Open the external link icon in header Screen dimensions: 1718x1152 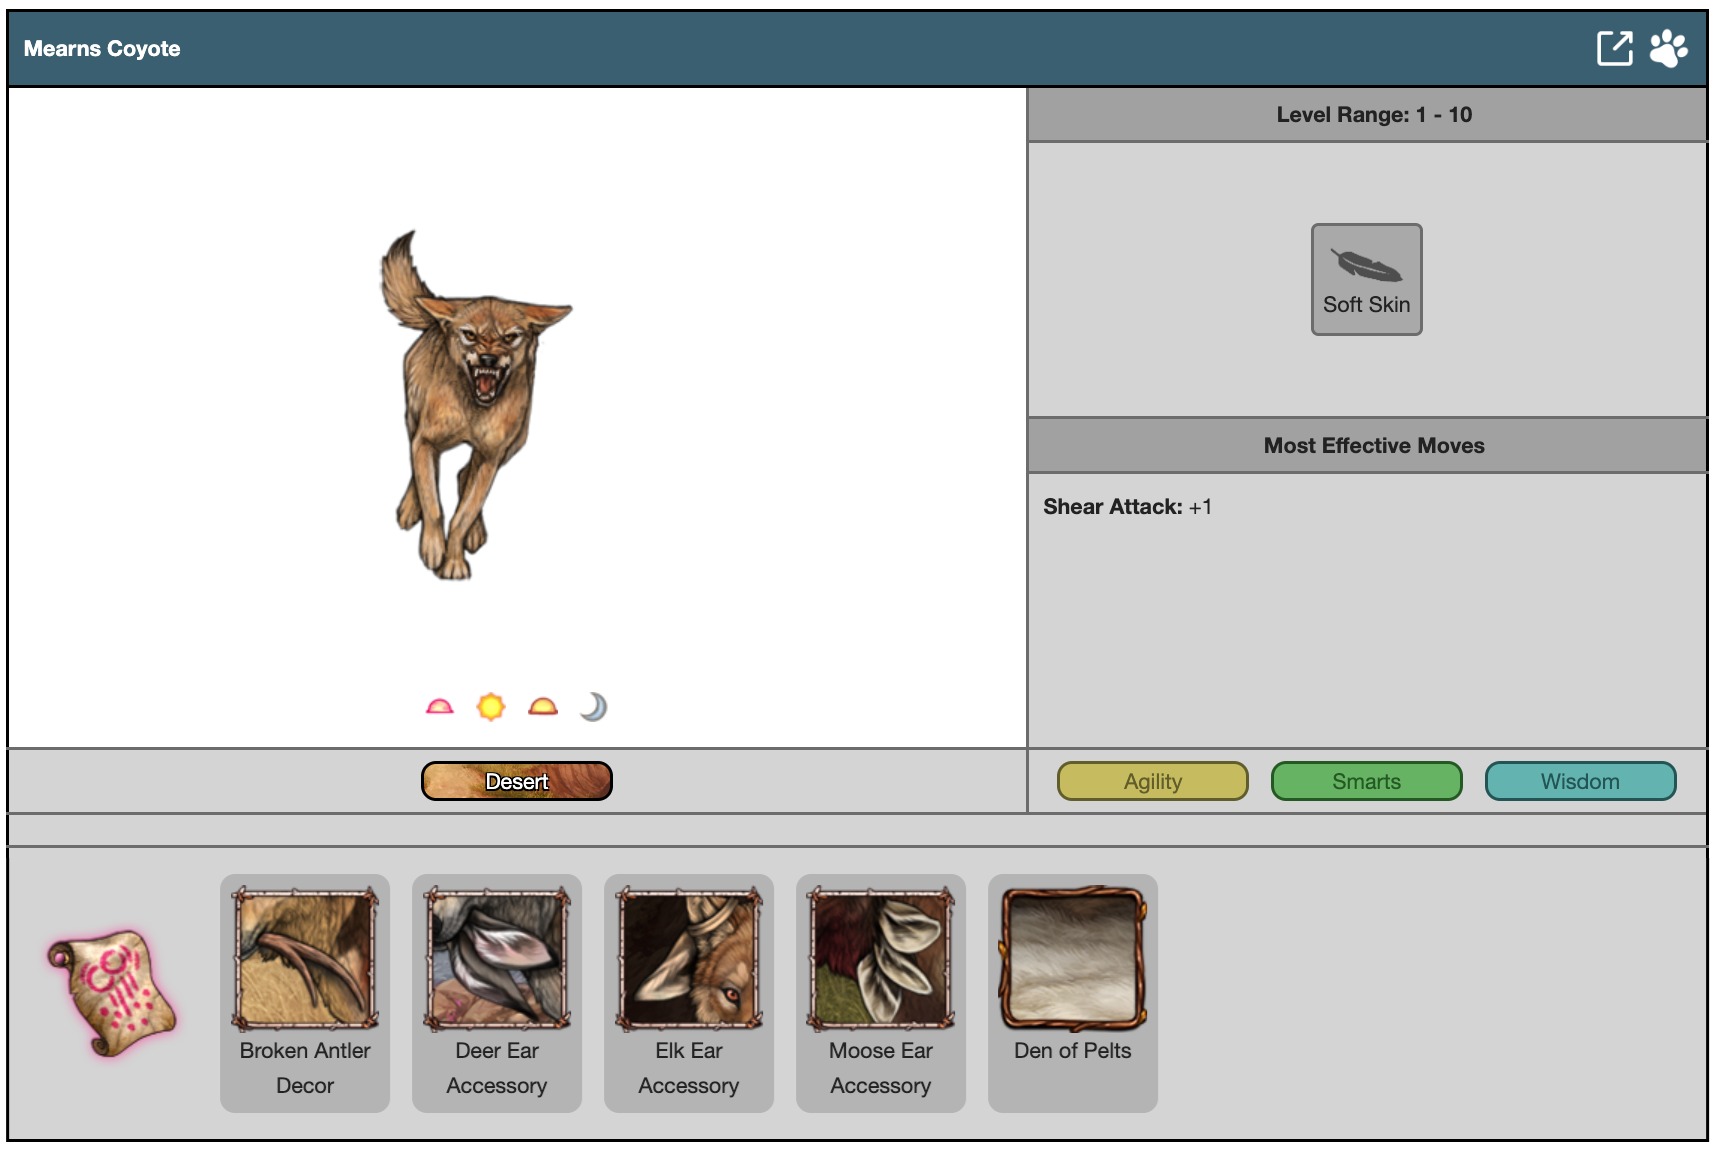coord(1614,48)
